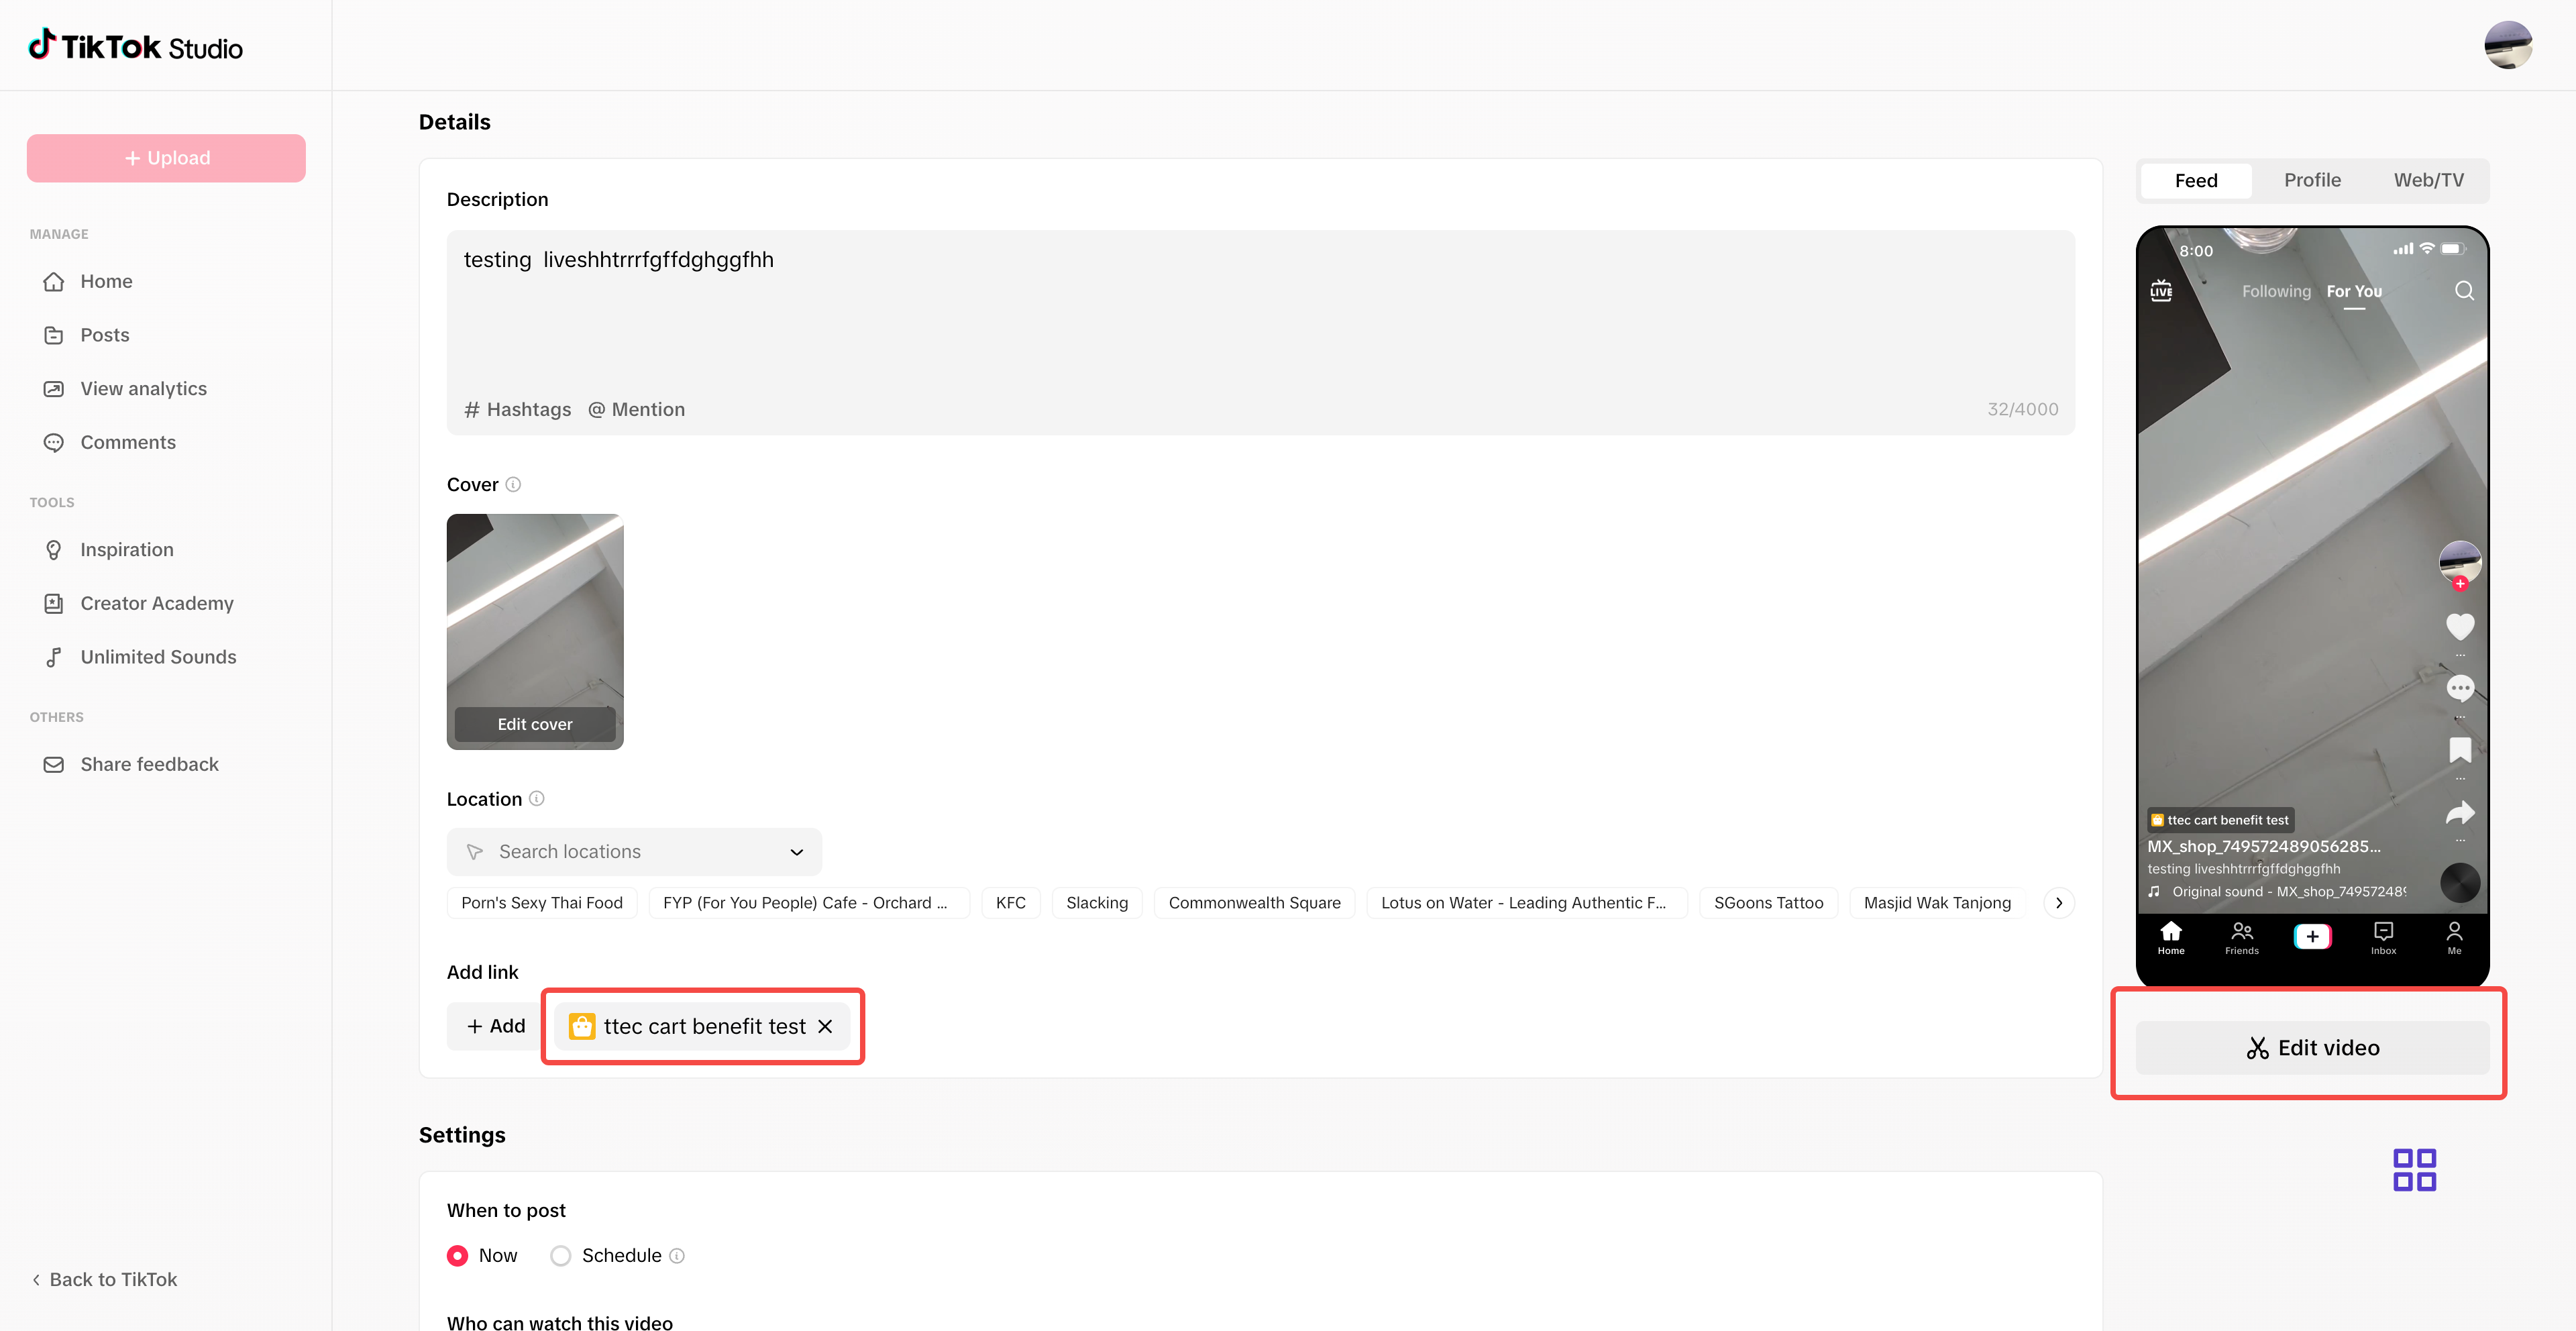The width and height of the screenshot is (2576, 1331).
Task: Click the For You tab in phone preview
Action: tap(2354, 291)
